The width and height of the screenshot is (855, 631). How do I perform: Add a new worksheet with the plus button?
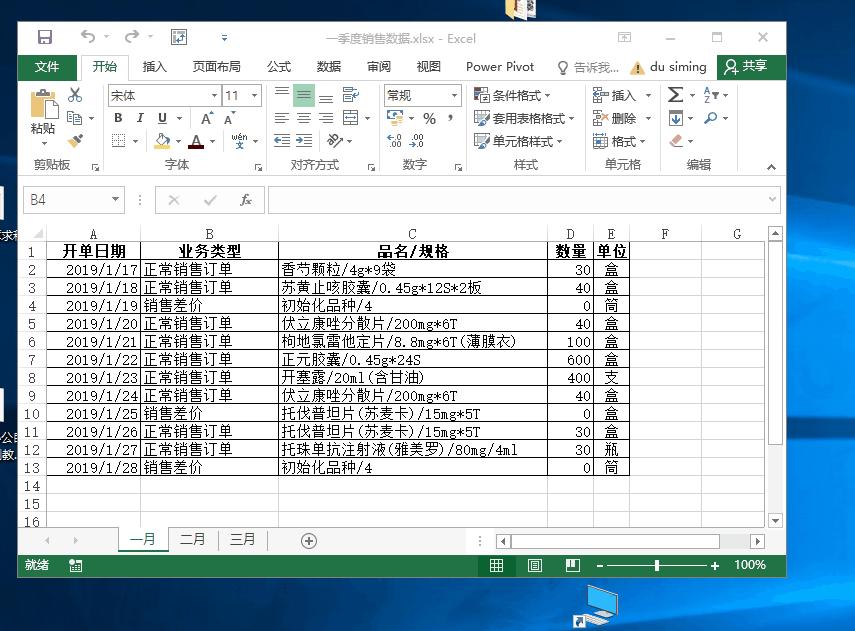307,538
